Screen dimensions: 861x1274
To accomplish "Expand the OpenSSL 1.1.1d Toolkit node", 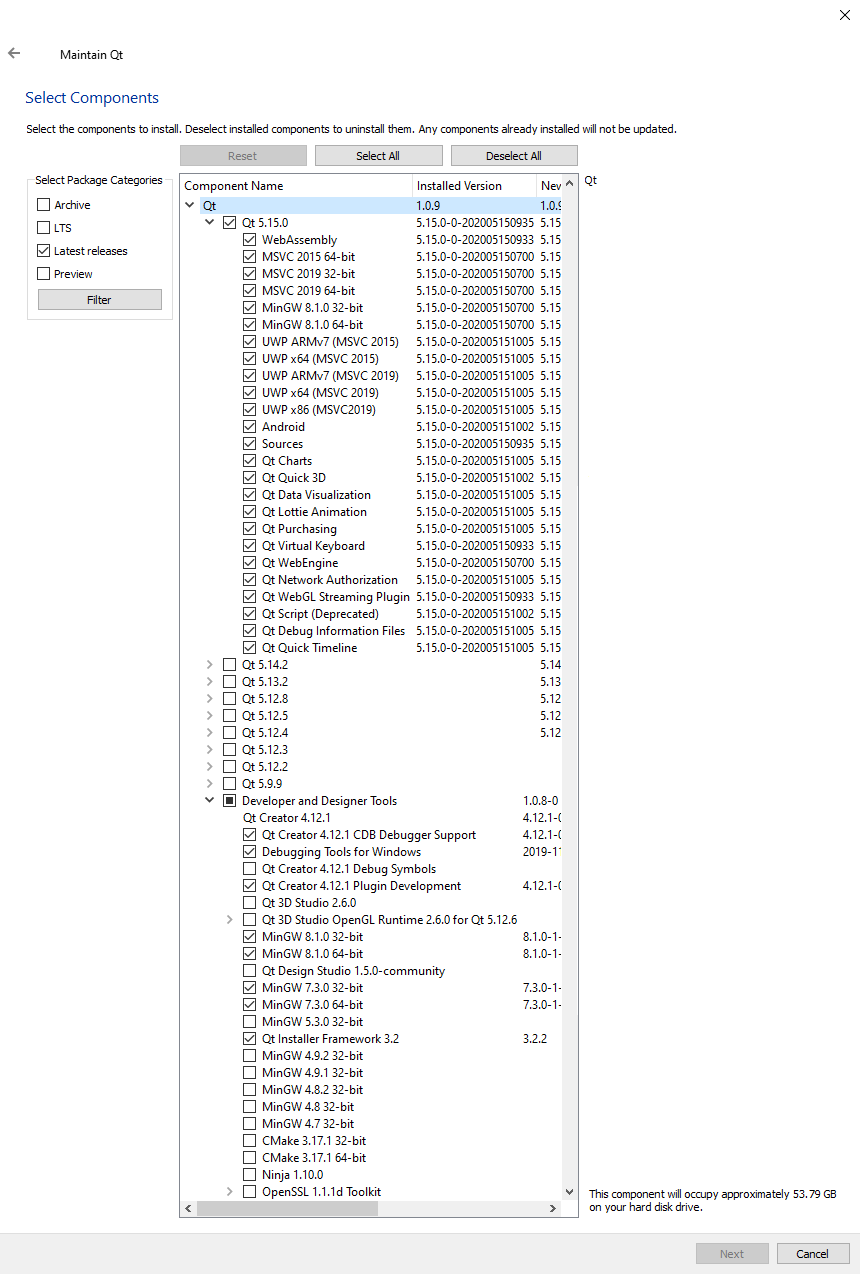I will pyautogui.click(x=230, y=1192).
